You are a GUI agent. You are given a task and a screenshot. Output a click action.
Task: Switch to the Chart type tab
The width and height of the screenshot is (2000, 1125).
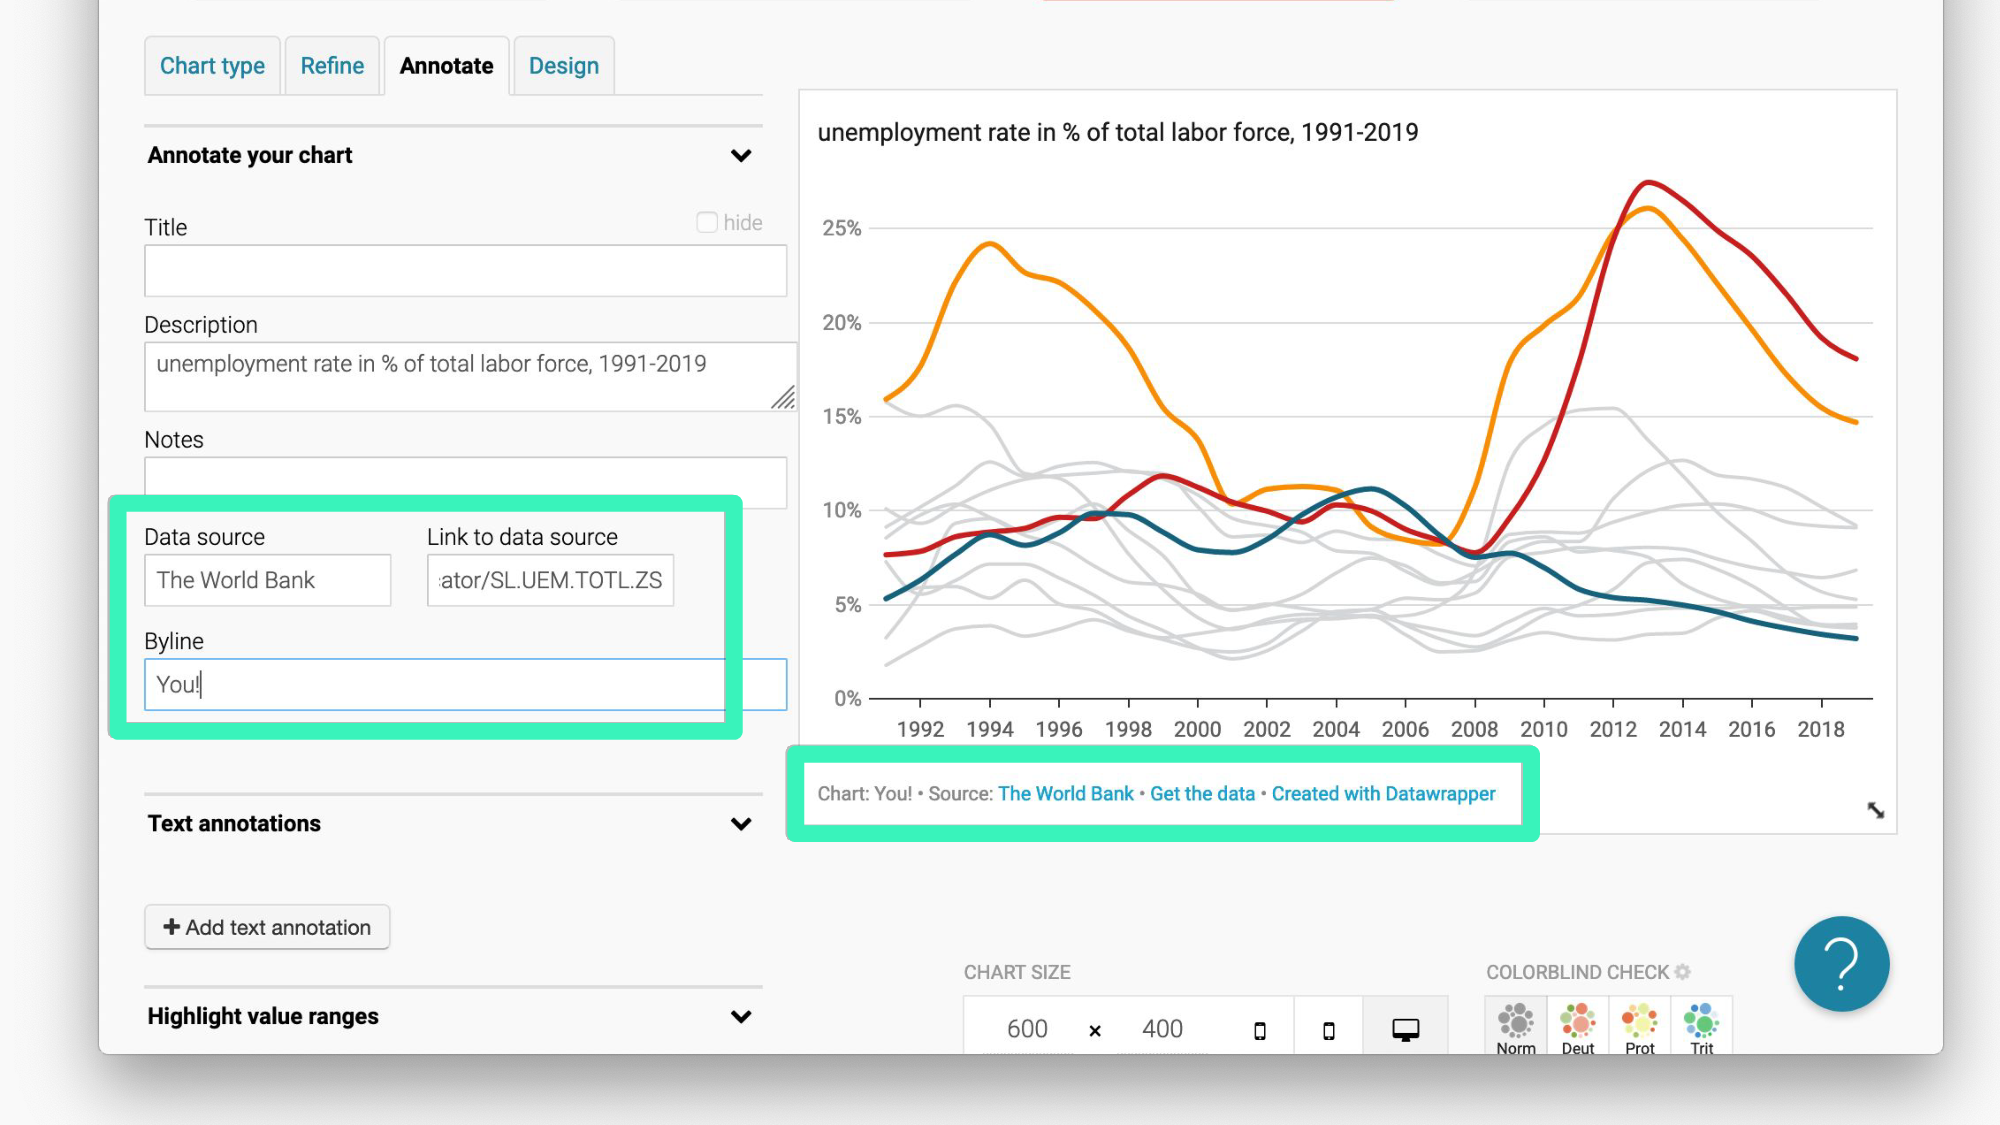click(x=212, y=66)
